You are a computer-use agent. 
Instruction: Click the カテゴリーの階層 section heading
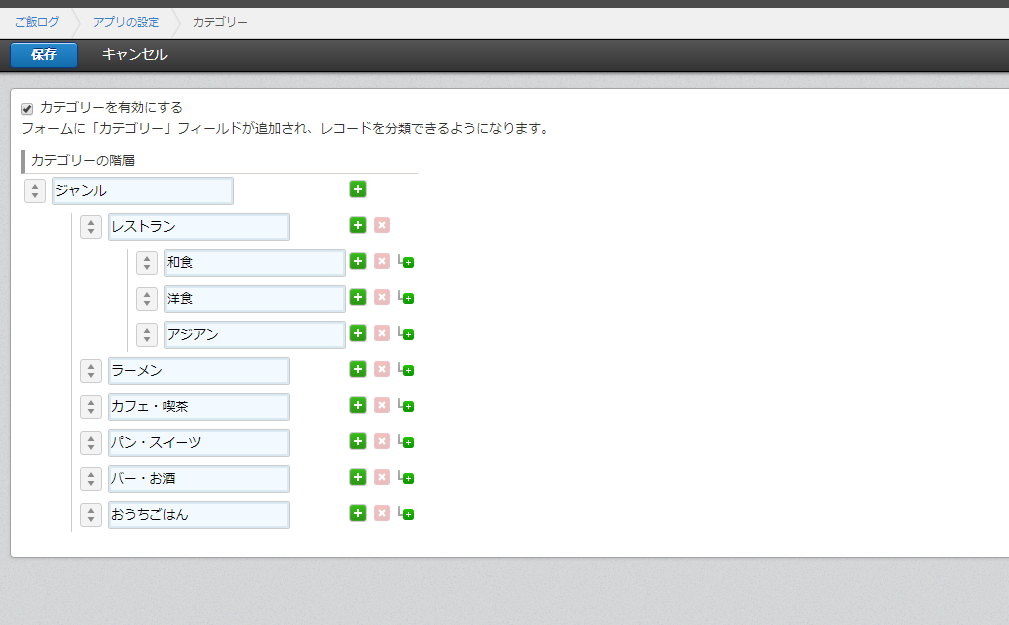pyautogui.click(x=83, y=160)
